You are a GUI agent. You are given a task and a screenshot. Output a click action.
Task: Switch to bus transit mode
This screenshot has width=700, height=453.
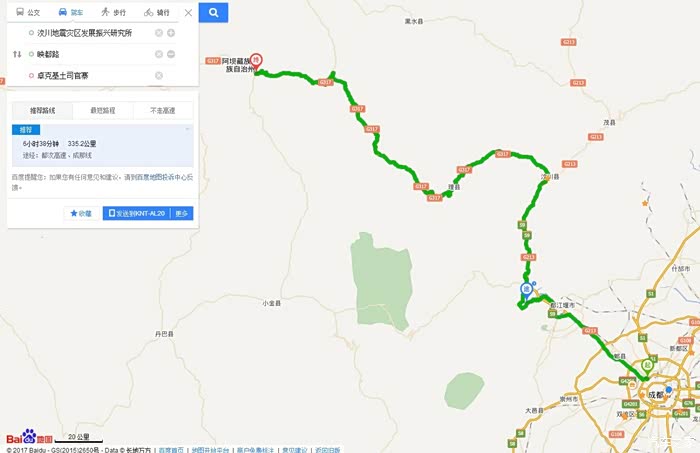tap(28, 12)
